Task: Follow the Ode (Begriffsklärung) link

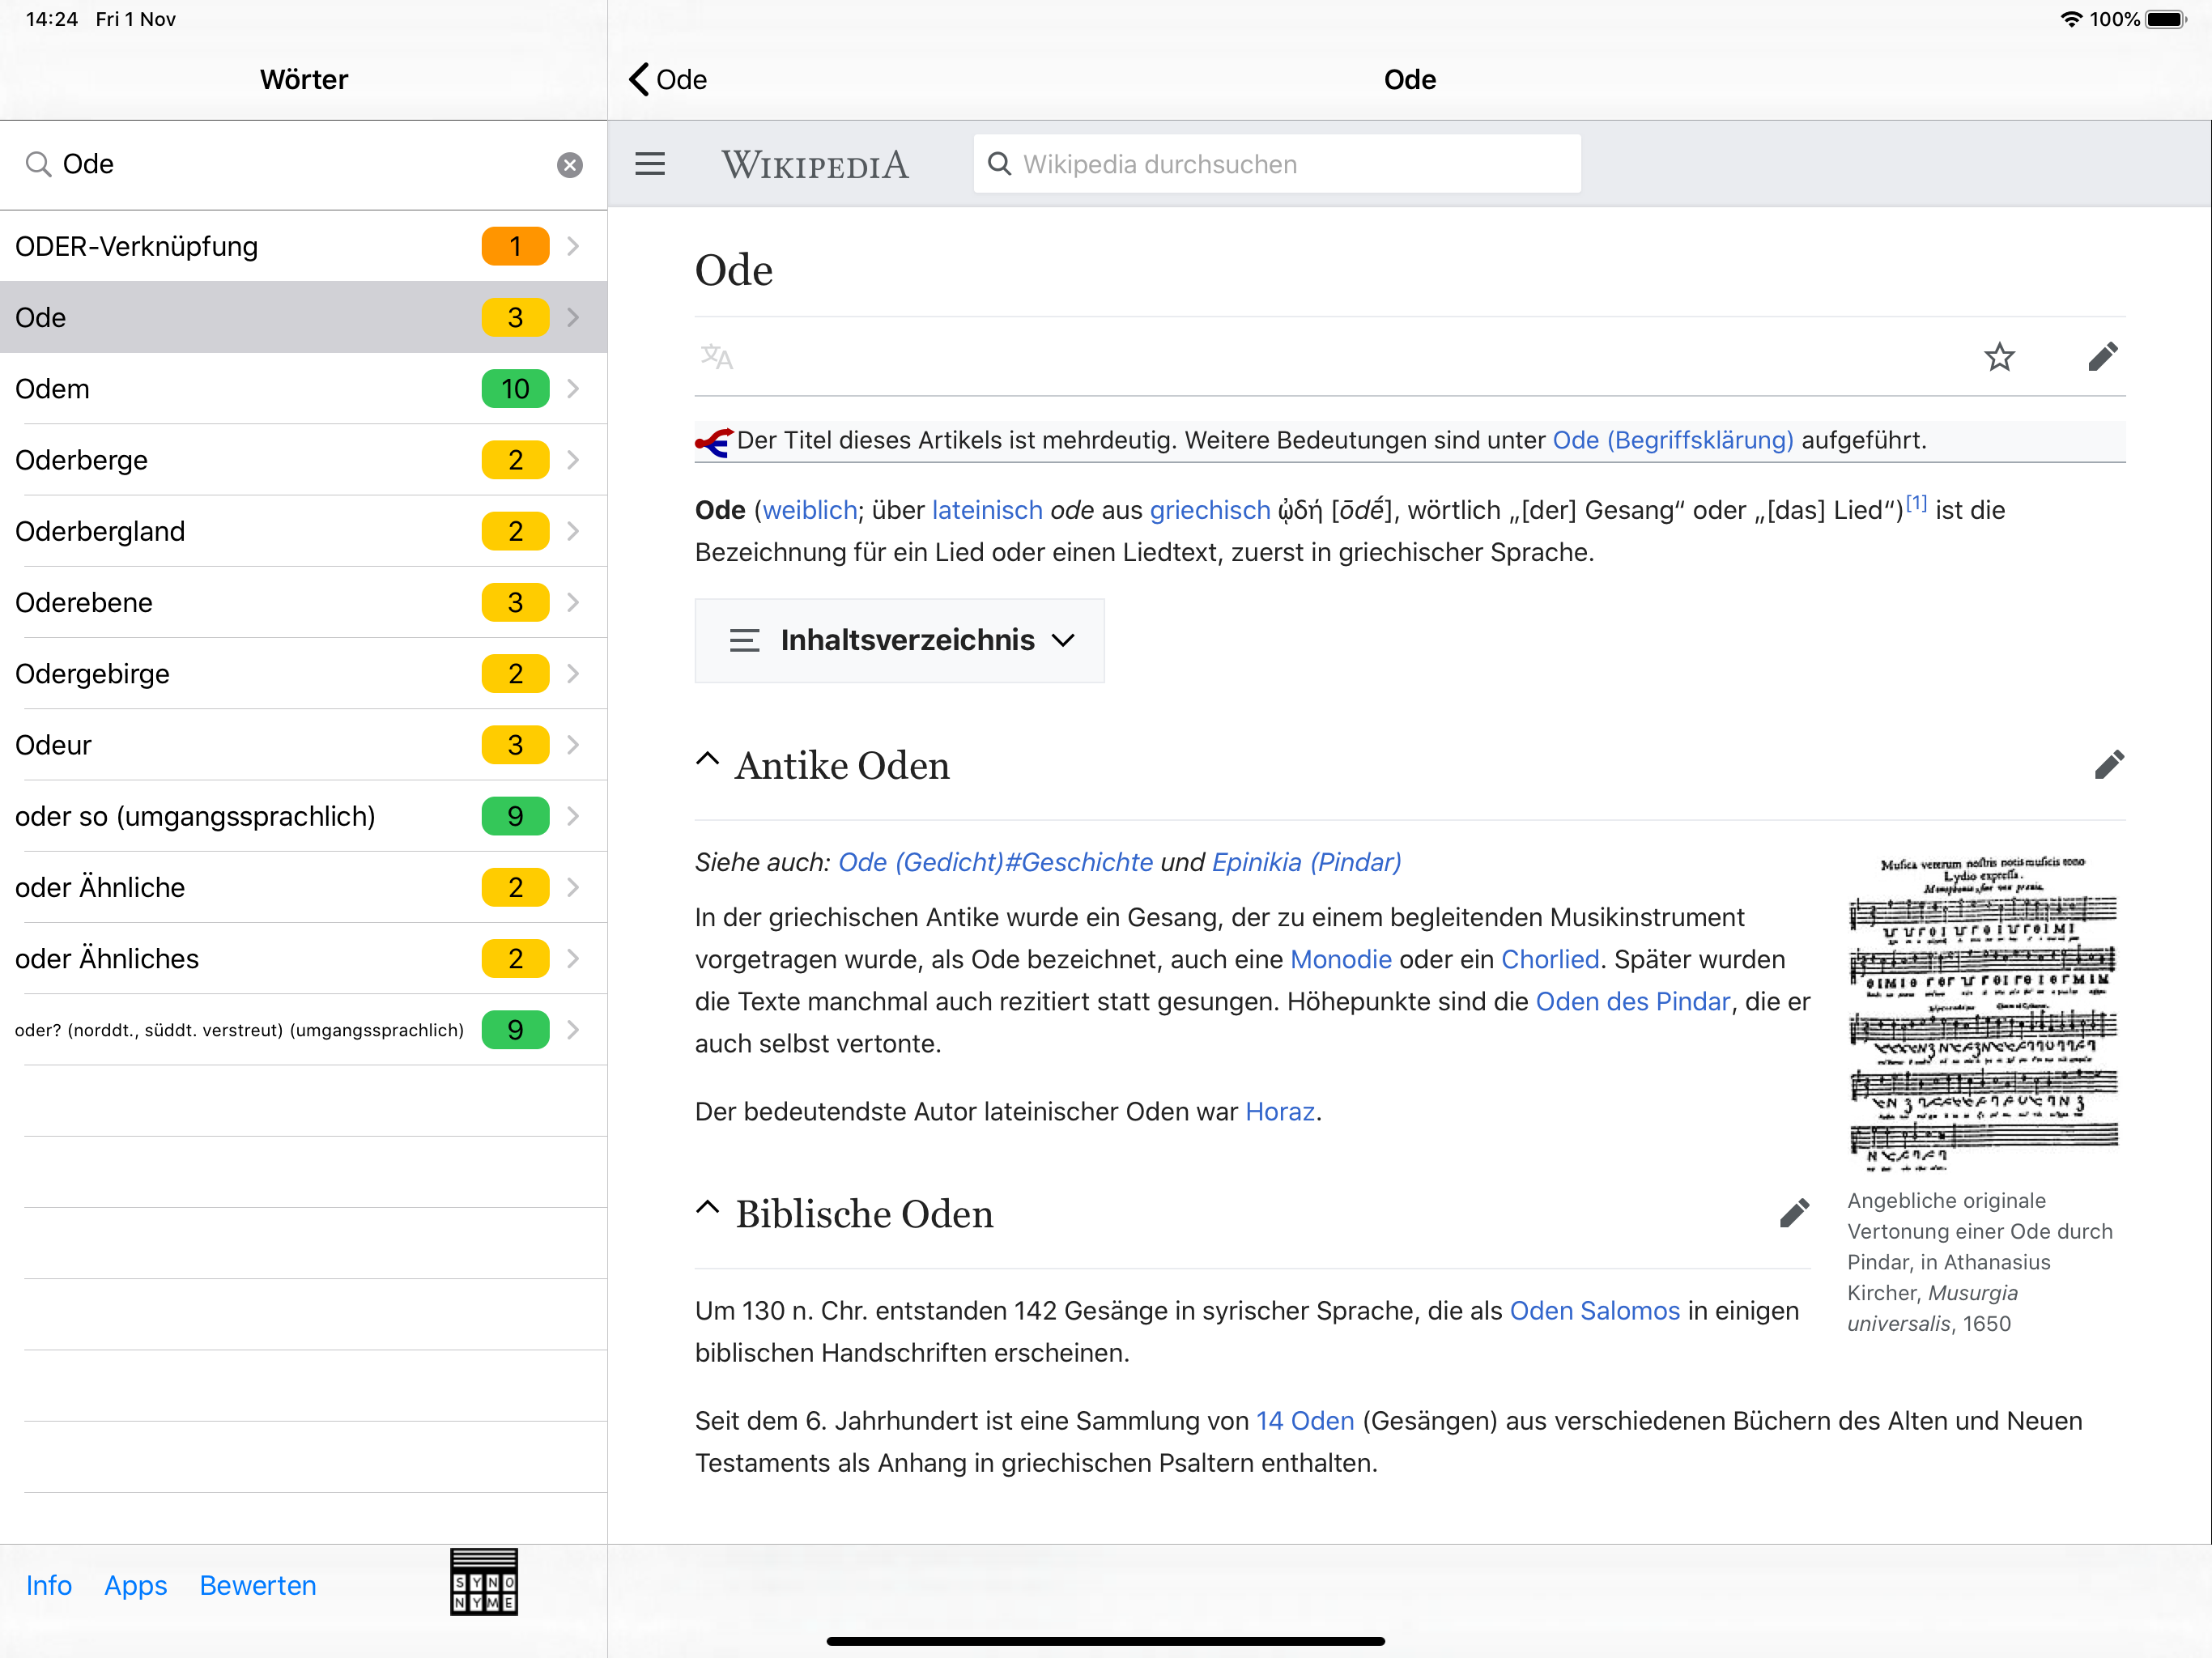Action: [x=1673, y=440]
